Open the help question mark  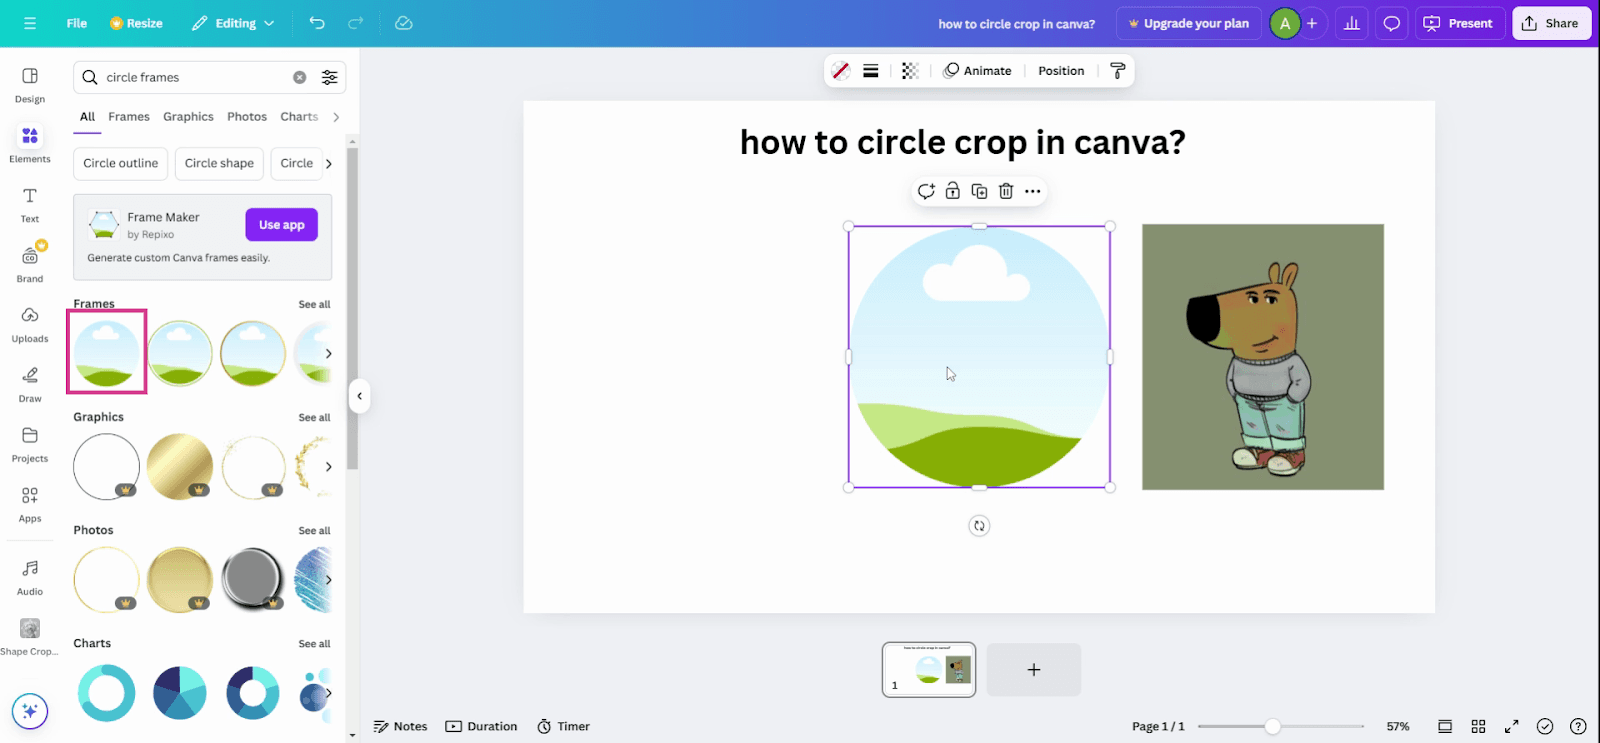(x=1578, y=727)
